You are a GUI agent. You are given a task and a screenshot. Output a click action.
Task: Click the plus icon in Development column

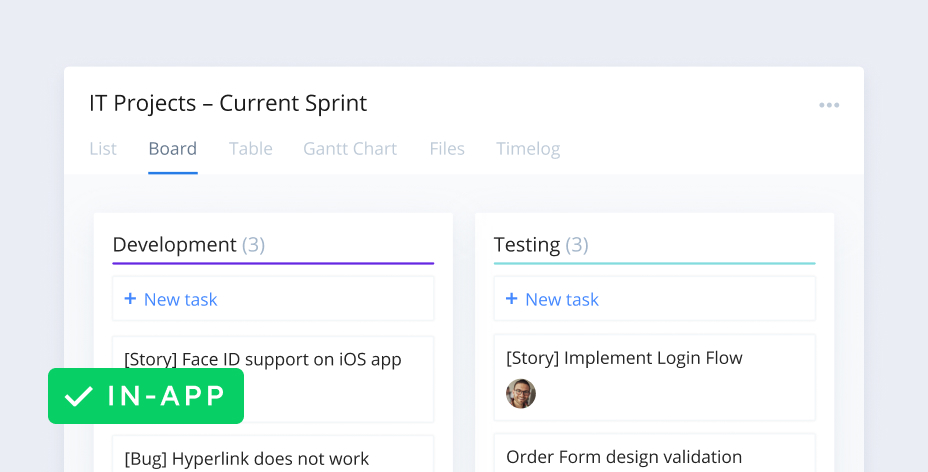click(130, 299)
